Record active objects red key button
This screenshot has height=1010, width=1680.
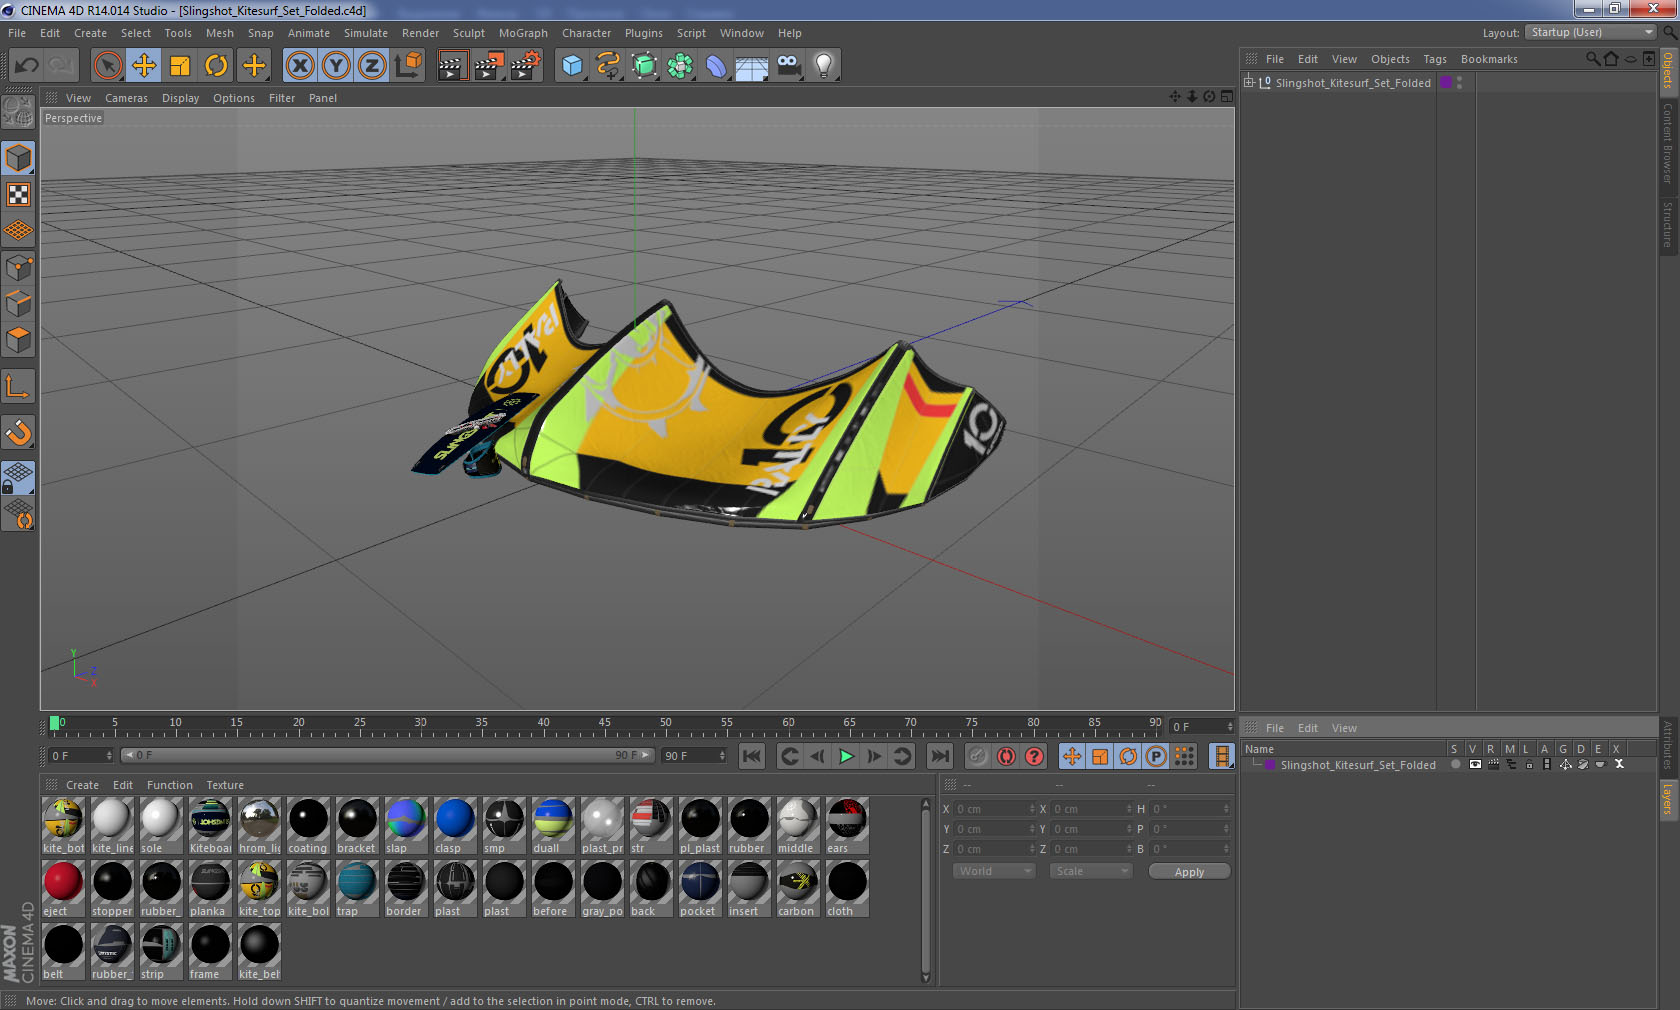coord(1006,756)
